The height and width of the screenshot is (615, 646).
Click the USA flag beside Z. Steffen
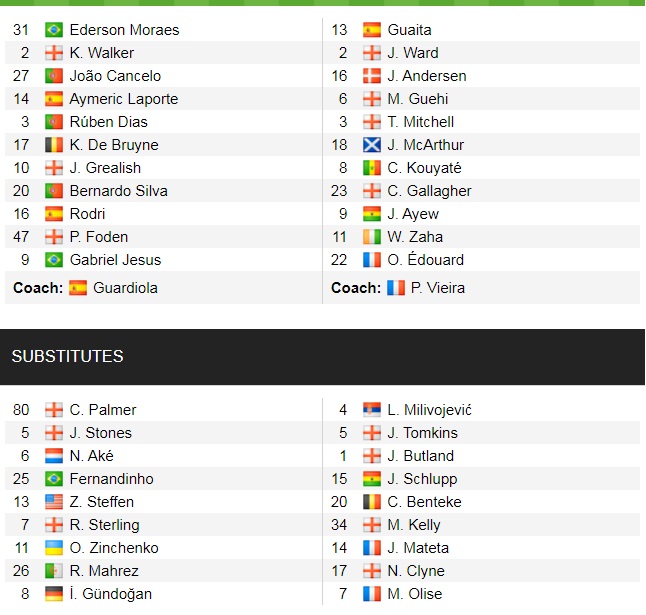(54, 502)
